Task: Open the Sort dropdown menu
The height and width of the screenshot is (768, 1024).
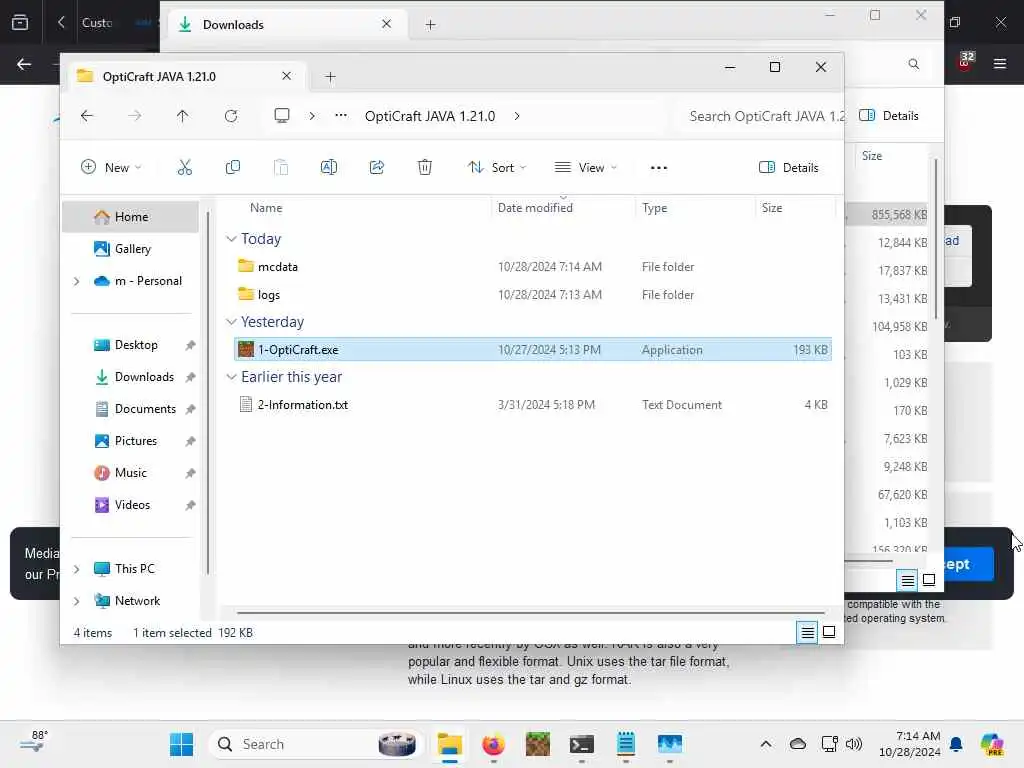Action: coord(497,168)
